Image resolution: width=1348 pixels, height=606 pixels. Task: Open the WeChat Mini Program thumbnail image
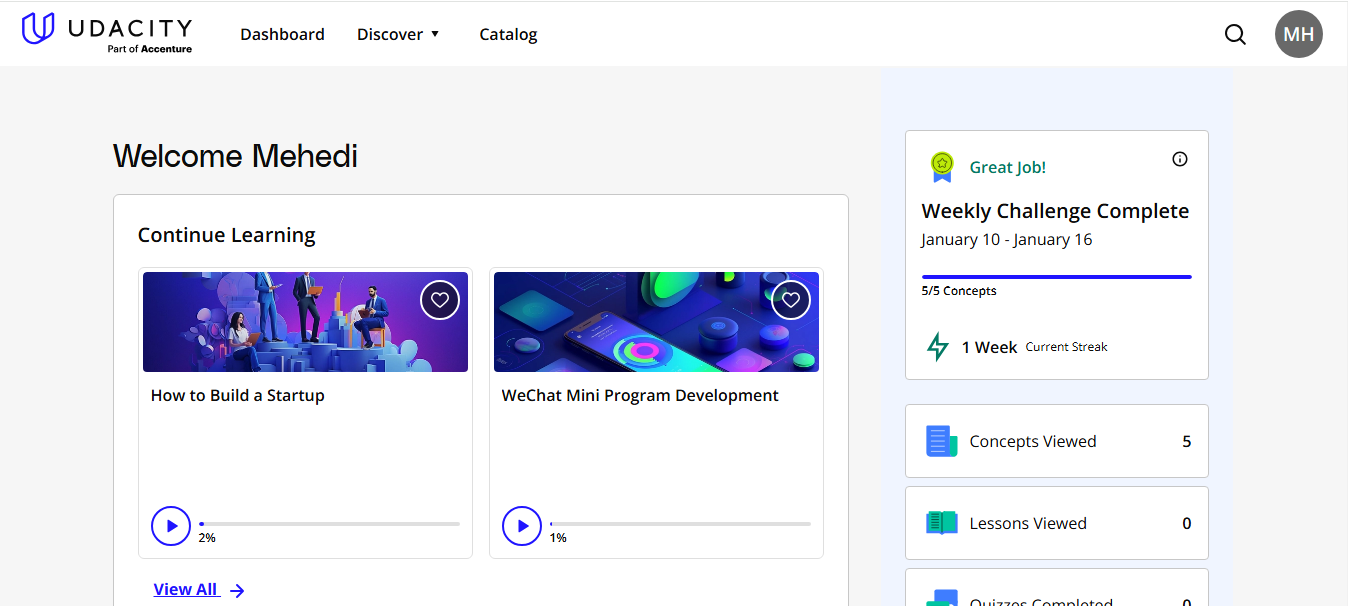coord(656,322)
